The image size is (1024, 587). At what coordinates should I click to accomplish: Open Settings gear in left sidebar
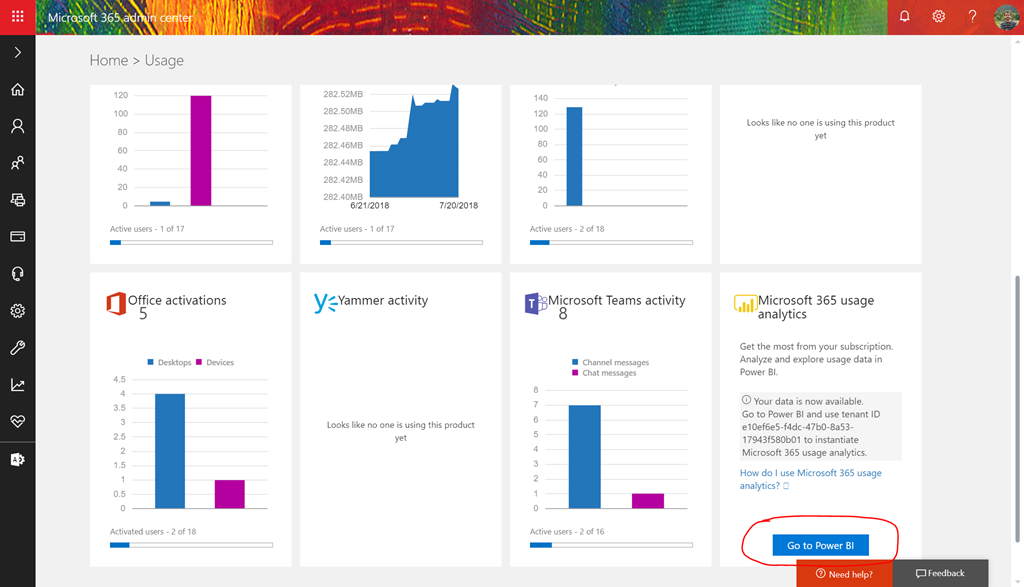tap(18, 311)
